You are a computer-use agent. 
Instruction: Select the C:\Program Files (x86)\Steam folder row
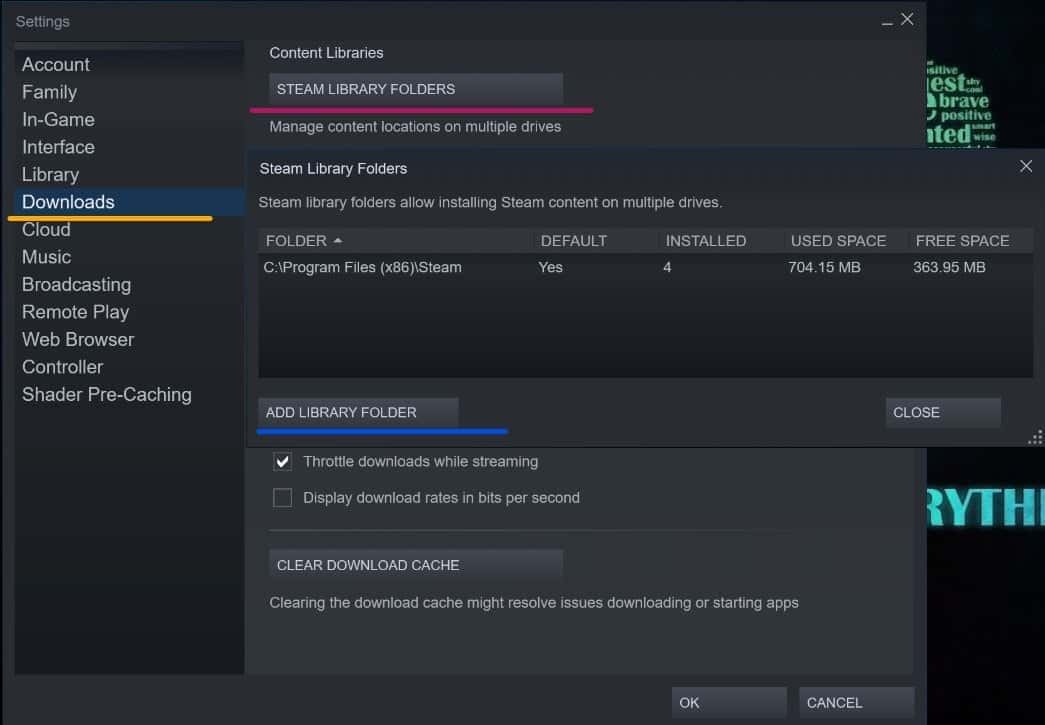pyautogui.click(x=363, y=267)
